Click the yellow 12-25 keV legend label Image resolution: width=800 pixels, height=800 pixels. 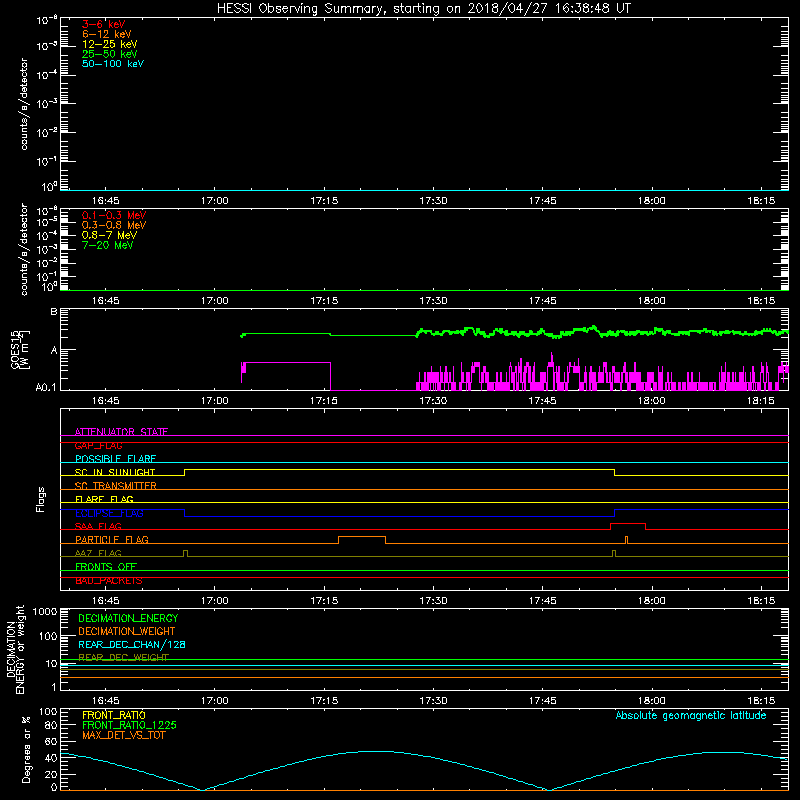click(x=110, y=44)
